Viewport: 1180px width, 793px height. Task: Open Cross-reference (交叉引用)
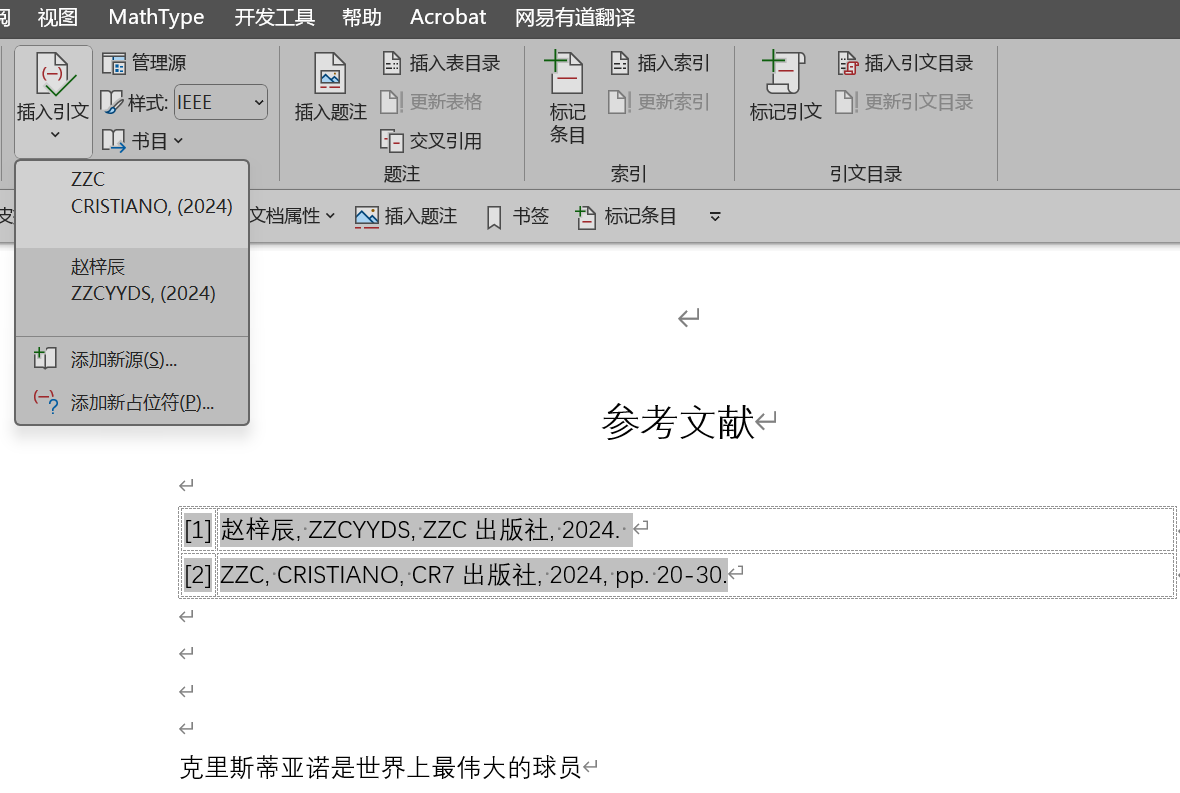coord(431,141)
